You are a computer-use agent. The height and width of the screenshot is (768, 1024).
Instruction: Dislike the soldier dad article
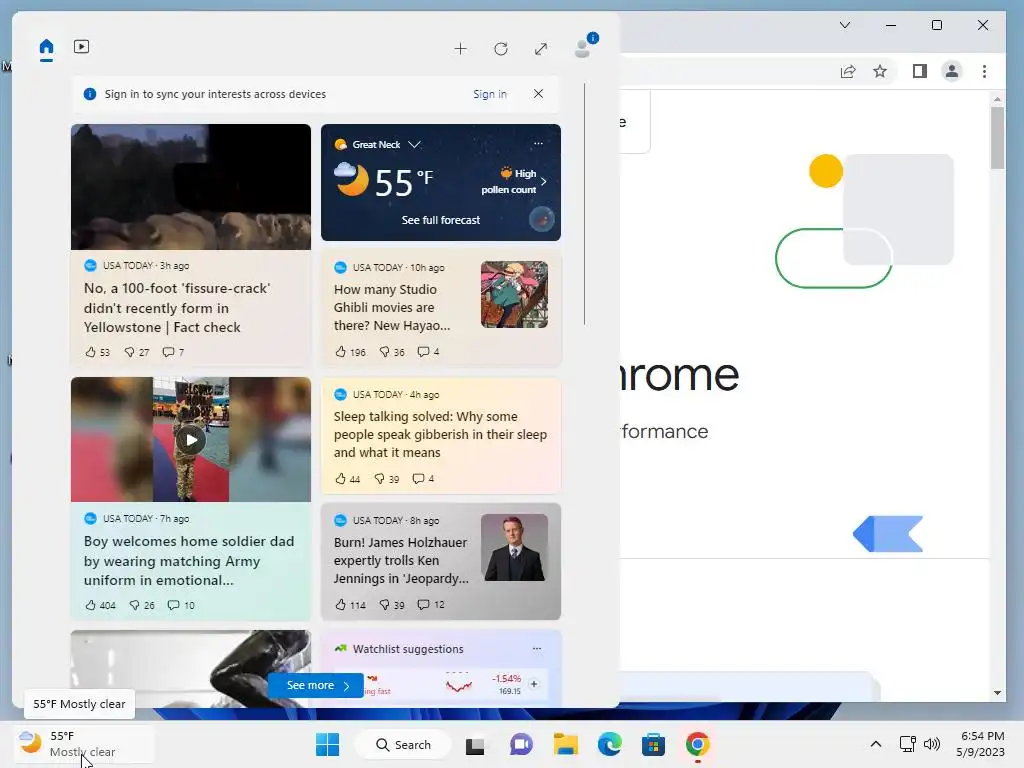tap(142, 605)
